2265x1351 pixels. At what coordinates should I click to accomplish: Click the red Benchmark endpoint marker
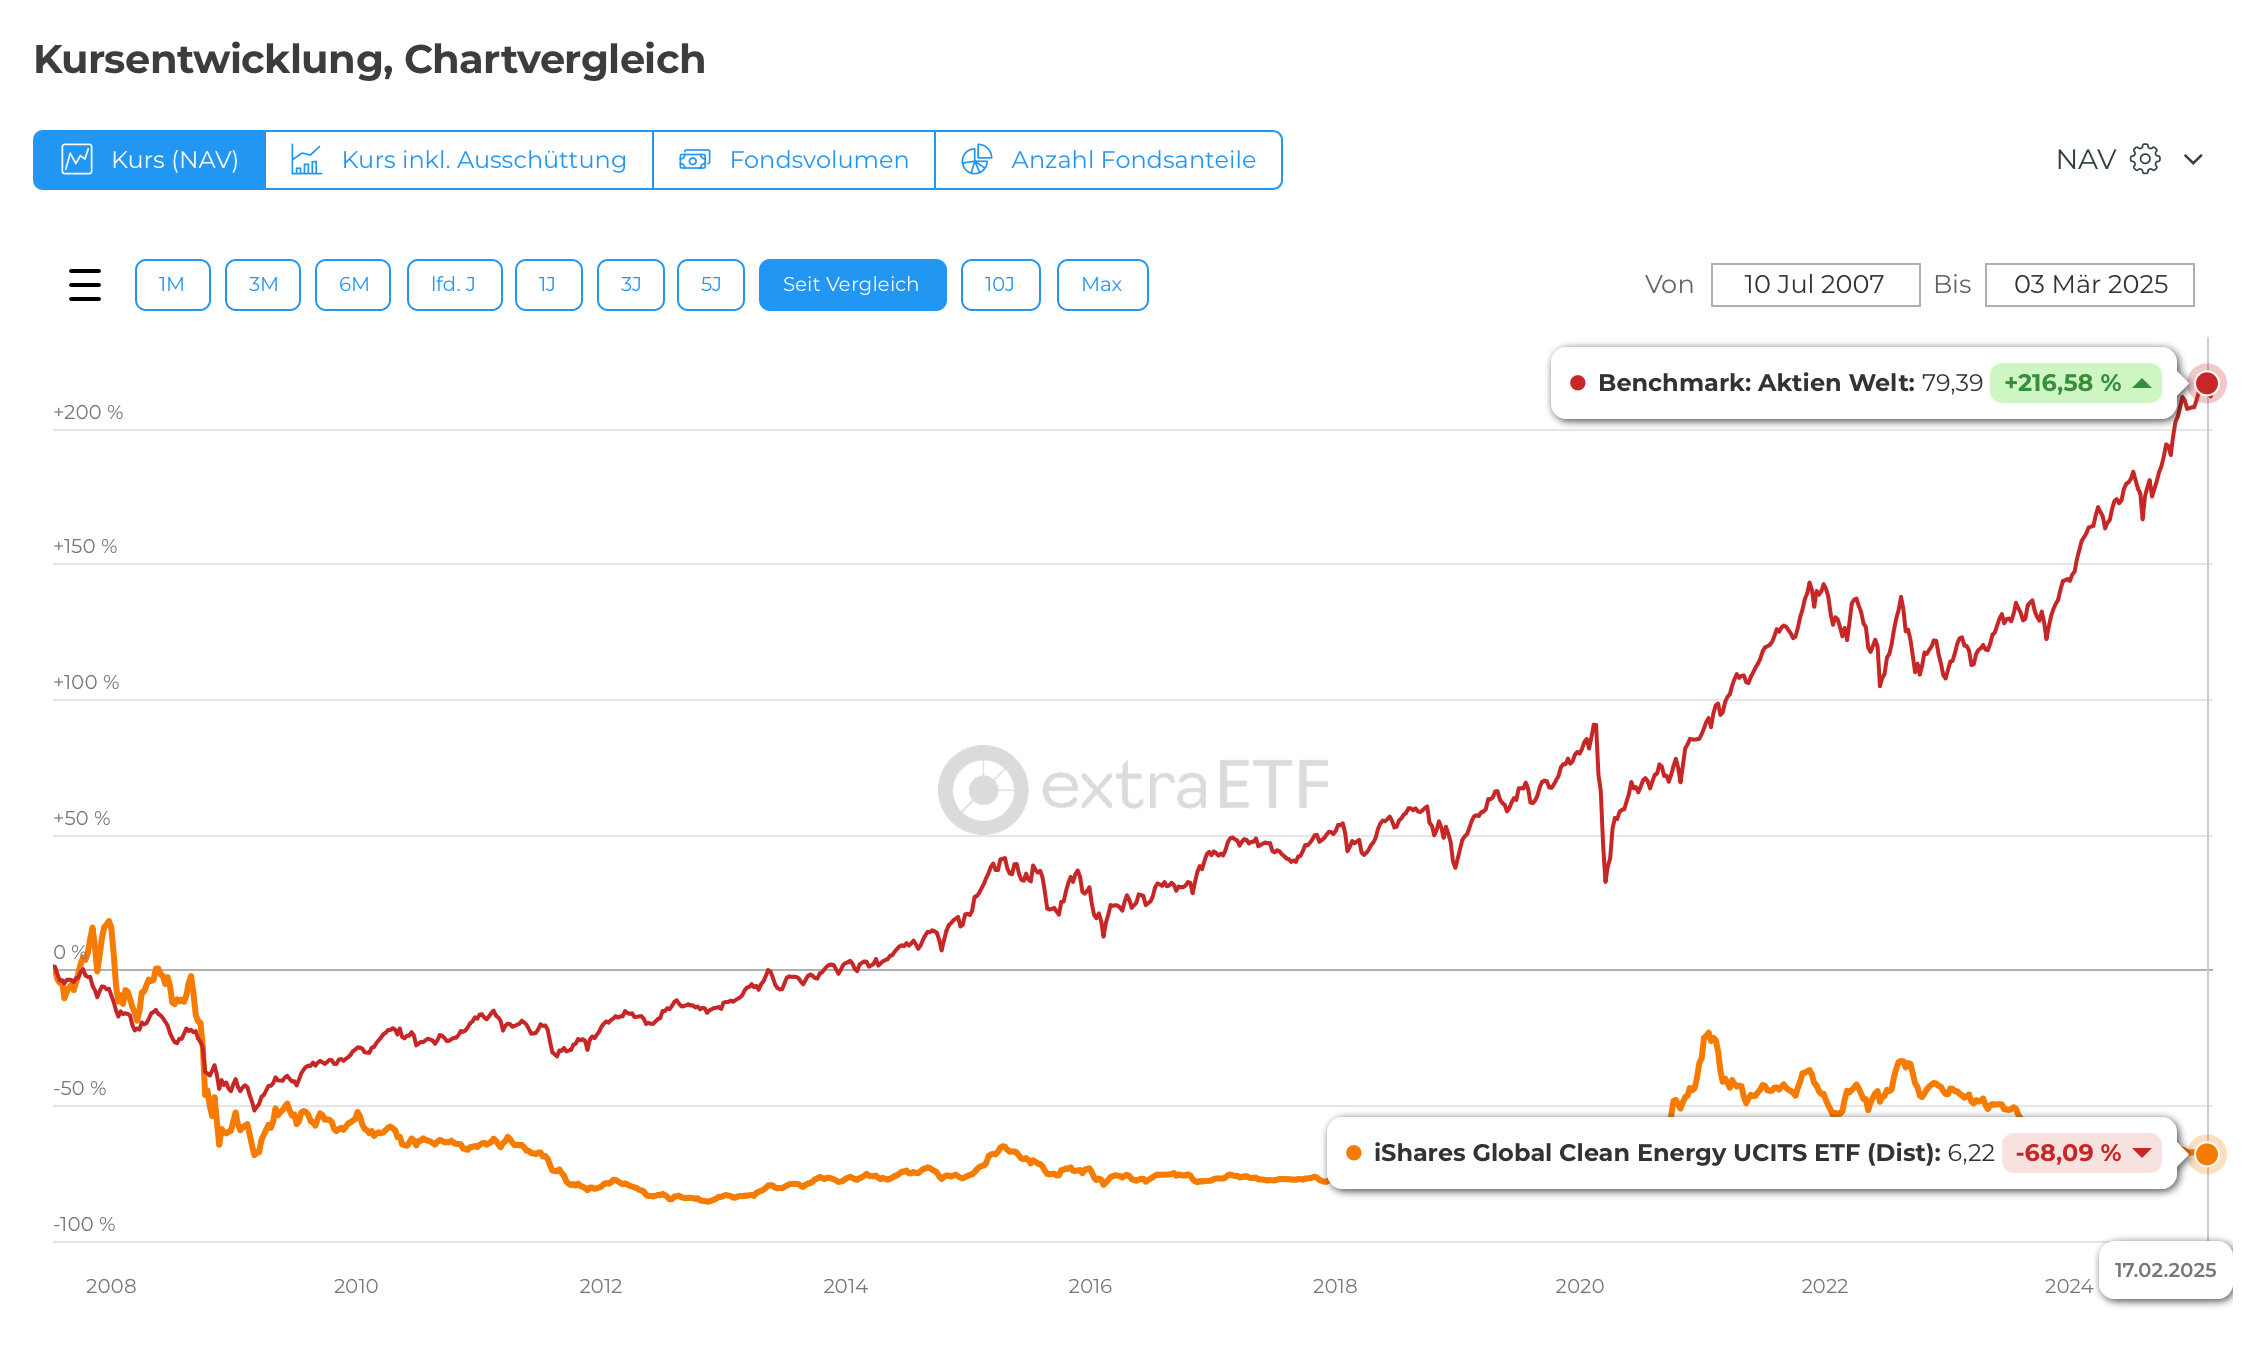click(2206, 383)
